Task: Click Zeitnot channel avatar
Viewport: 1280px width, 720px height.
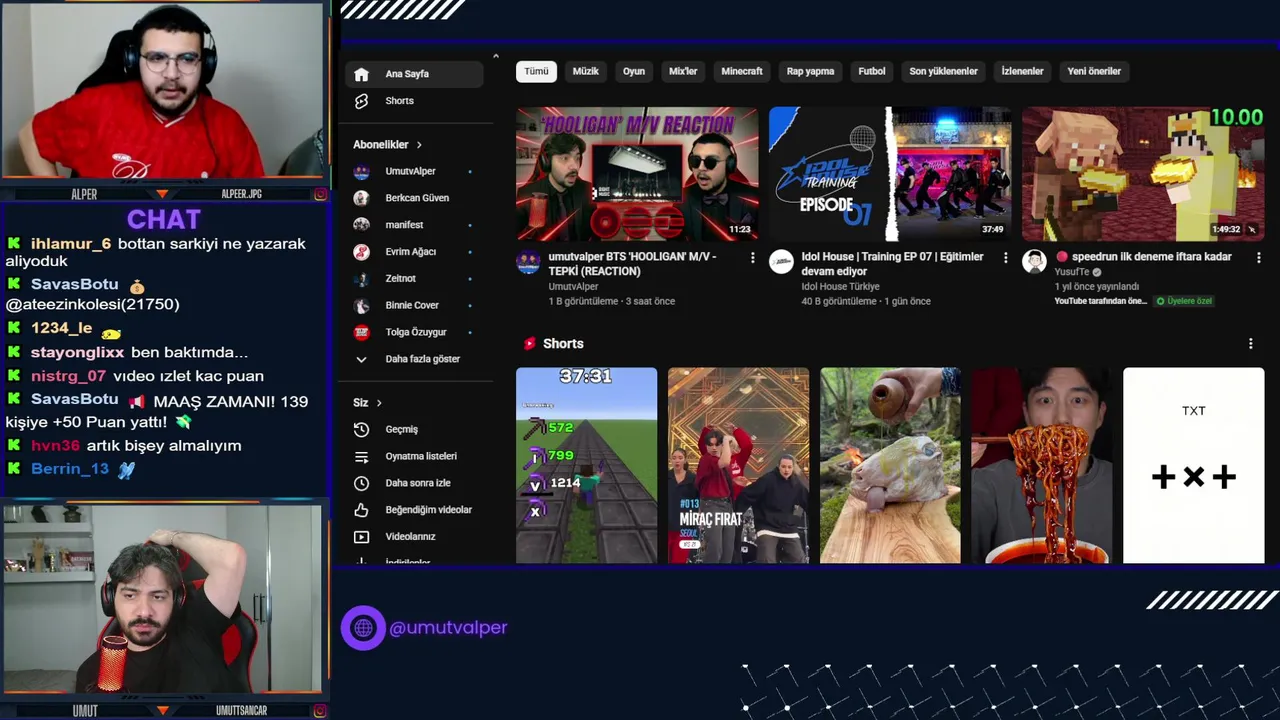Action: click(362, 278)
